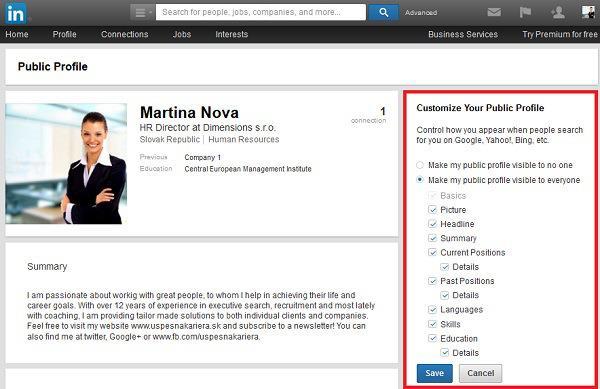
Task: Click the Slovak Republic location text
Action: [x=170, y=140]
